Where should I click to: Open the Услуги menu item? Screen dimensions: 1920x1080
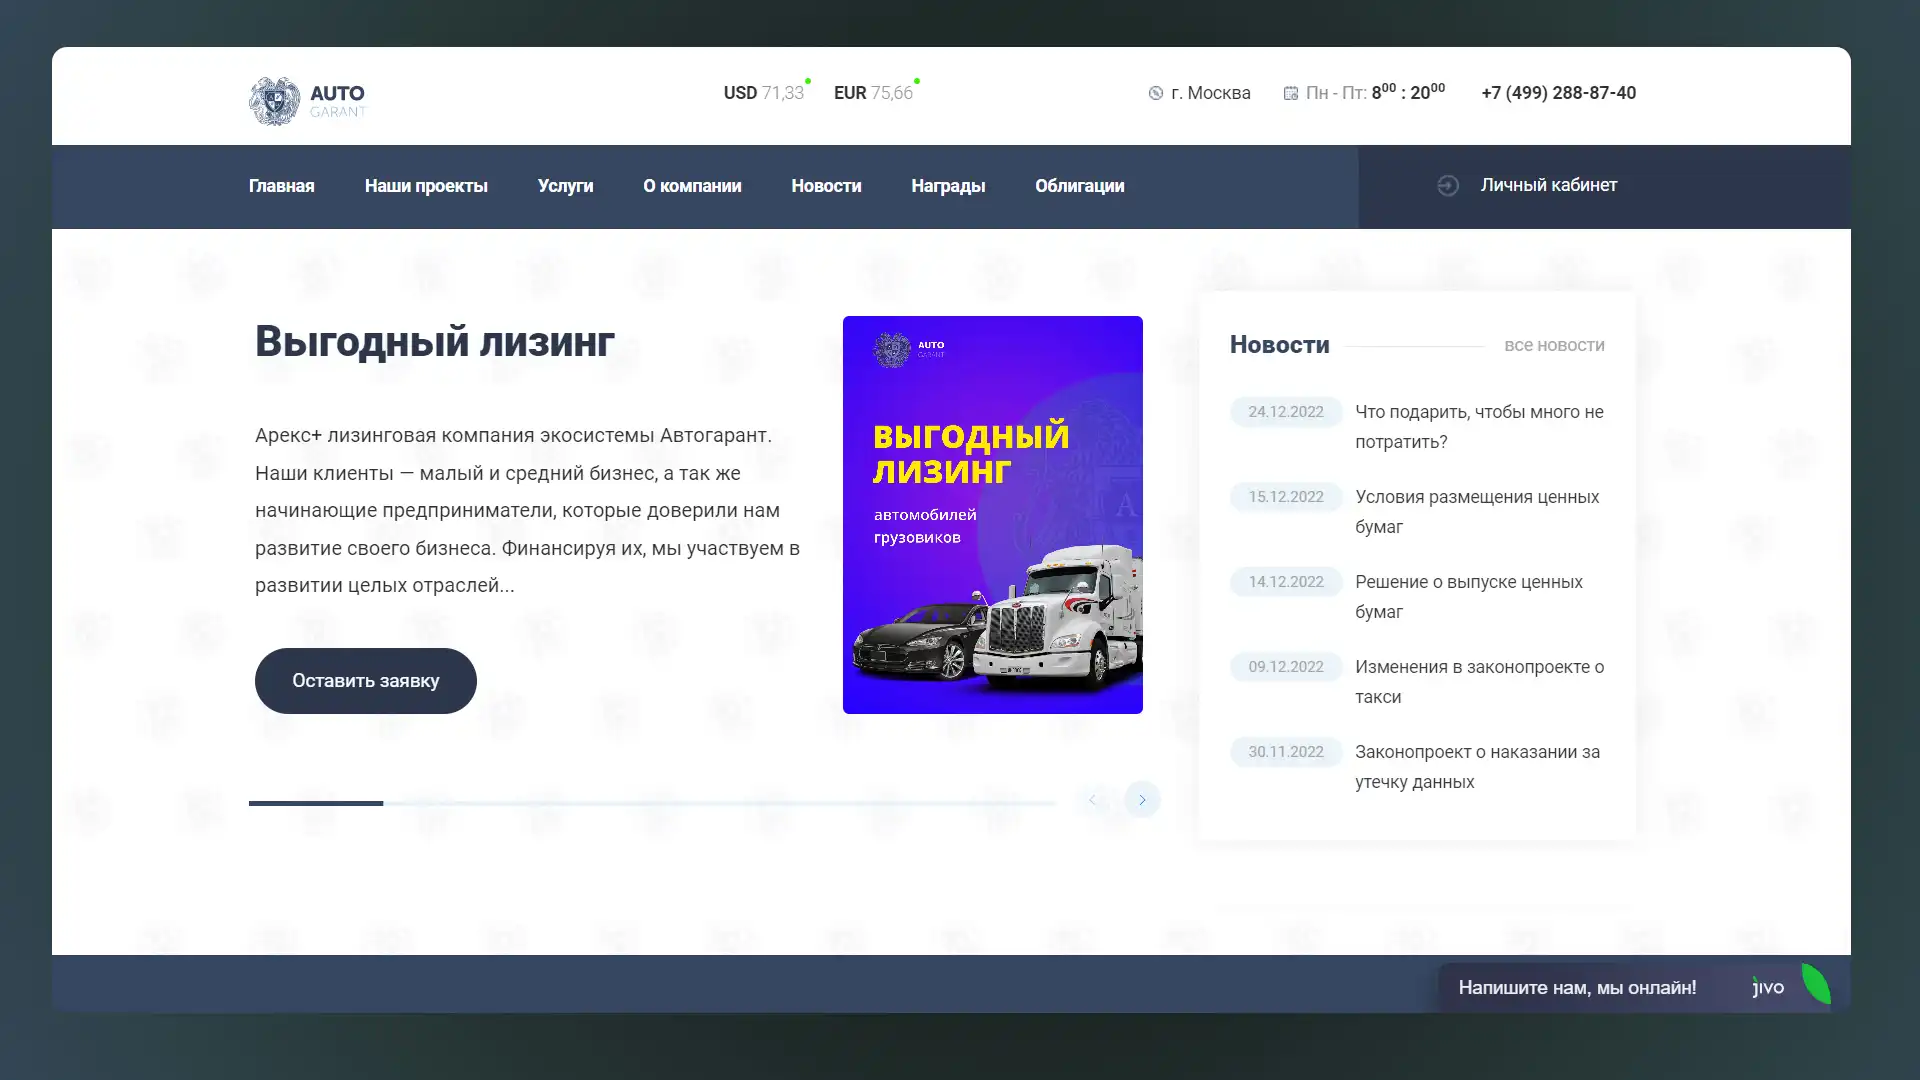pos(565,186)
